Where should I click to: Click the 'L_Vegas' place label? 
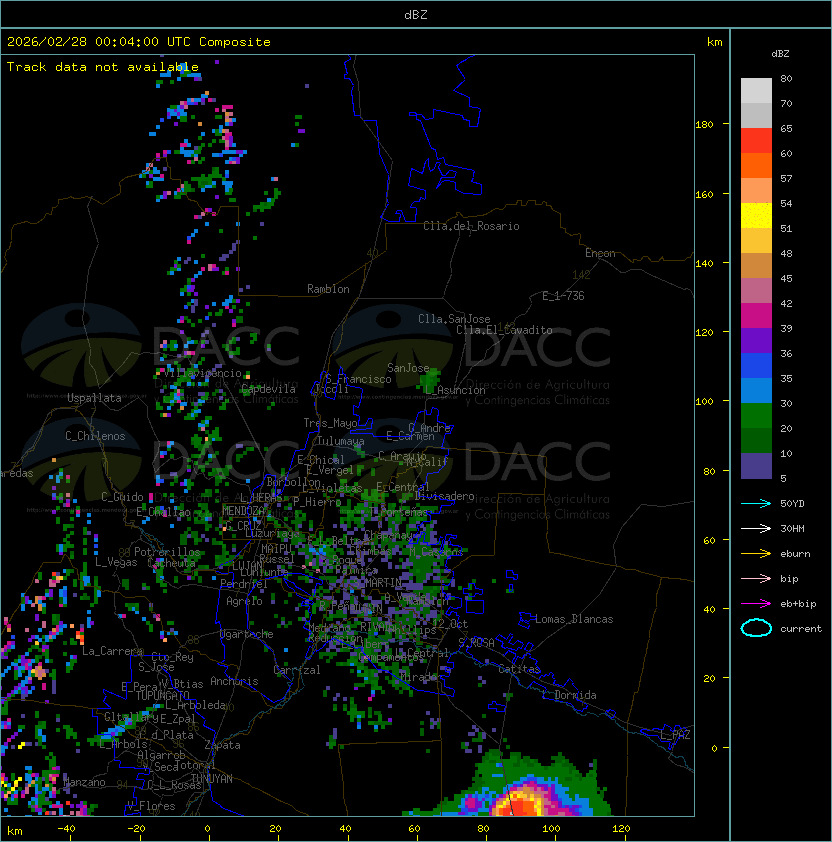[x=116, y=562]
